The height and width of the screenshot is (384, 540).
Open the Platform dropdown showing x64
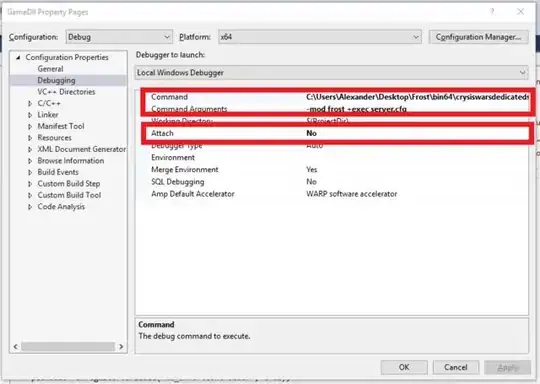tap(320, 37)
